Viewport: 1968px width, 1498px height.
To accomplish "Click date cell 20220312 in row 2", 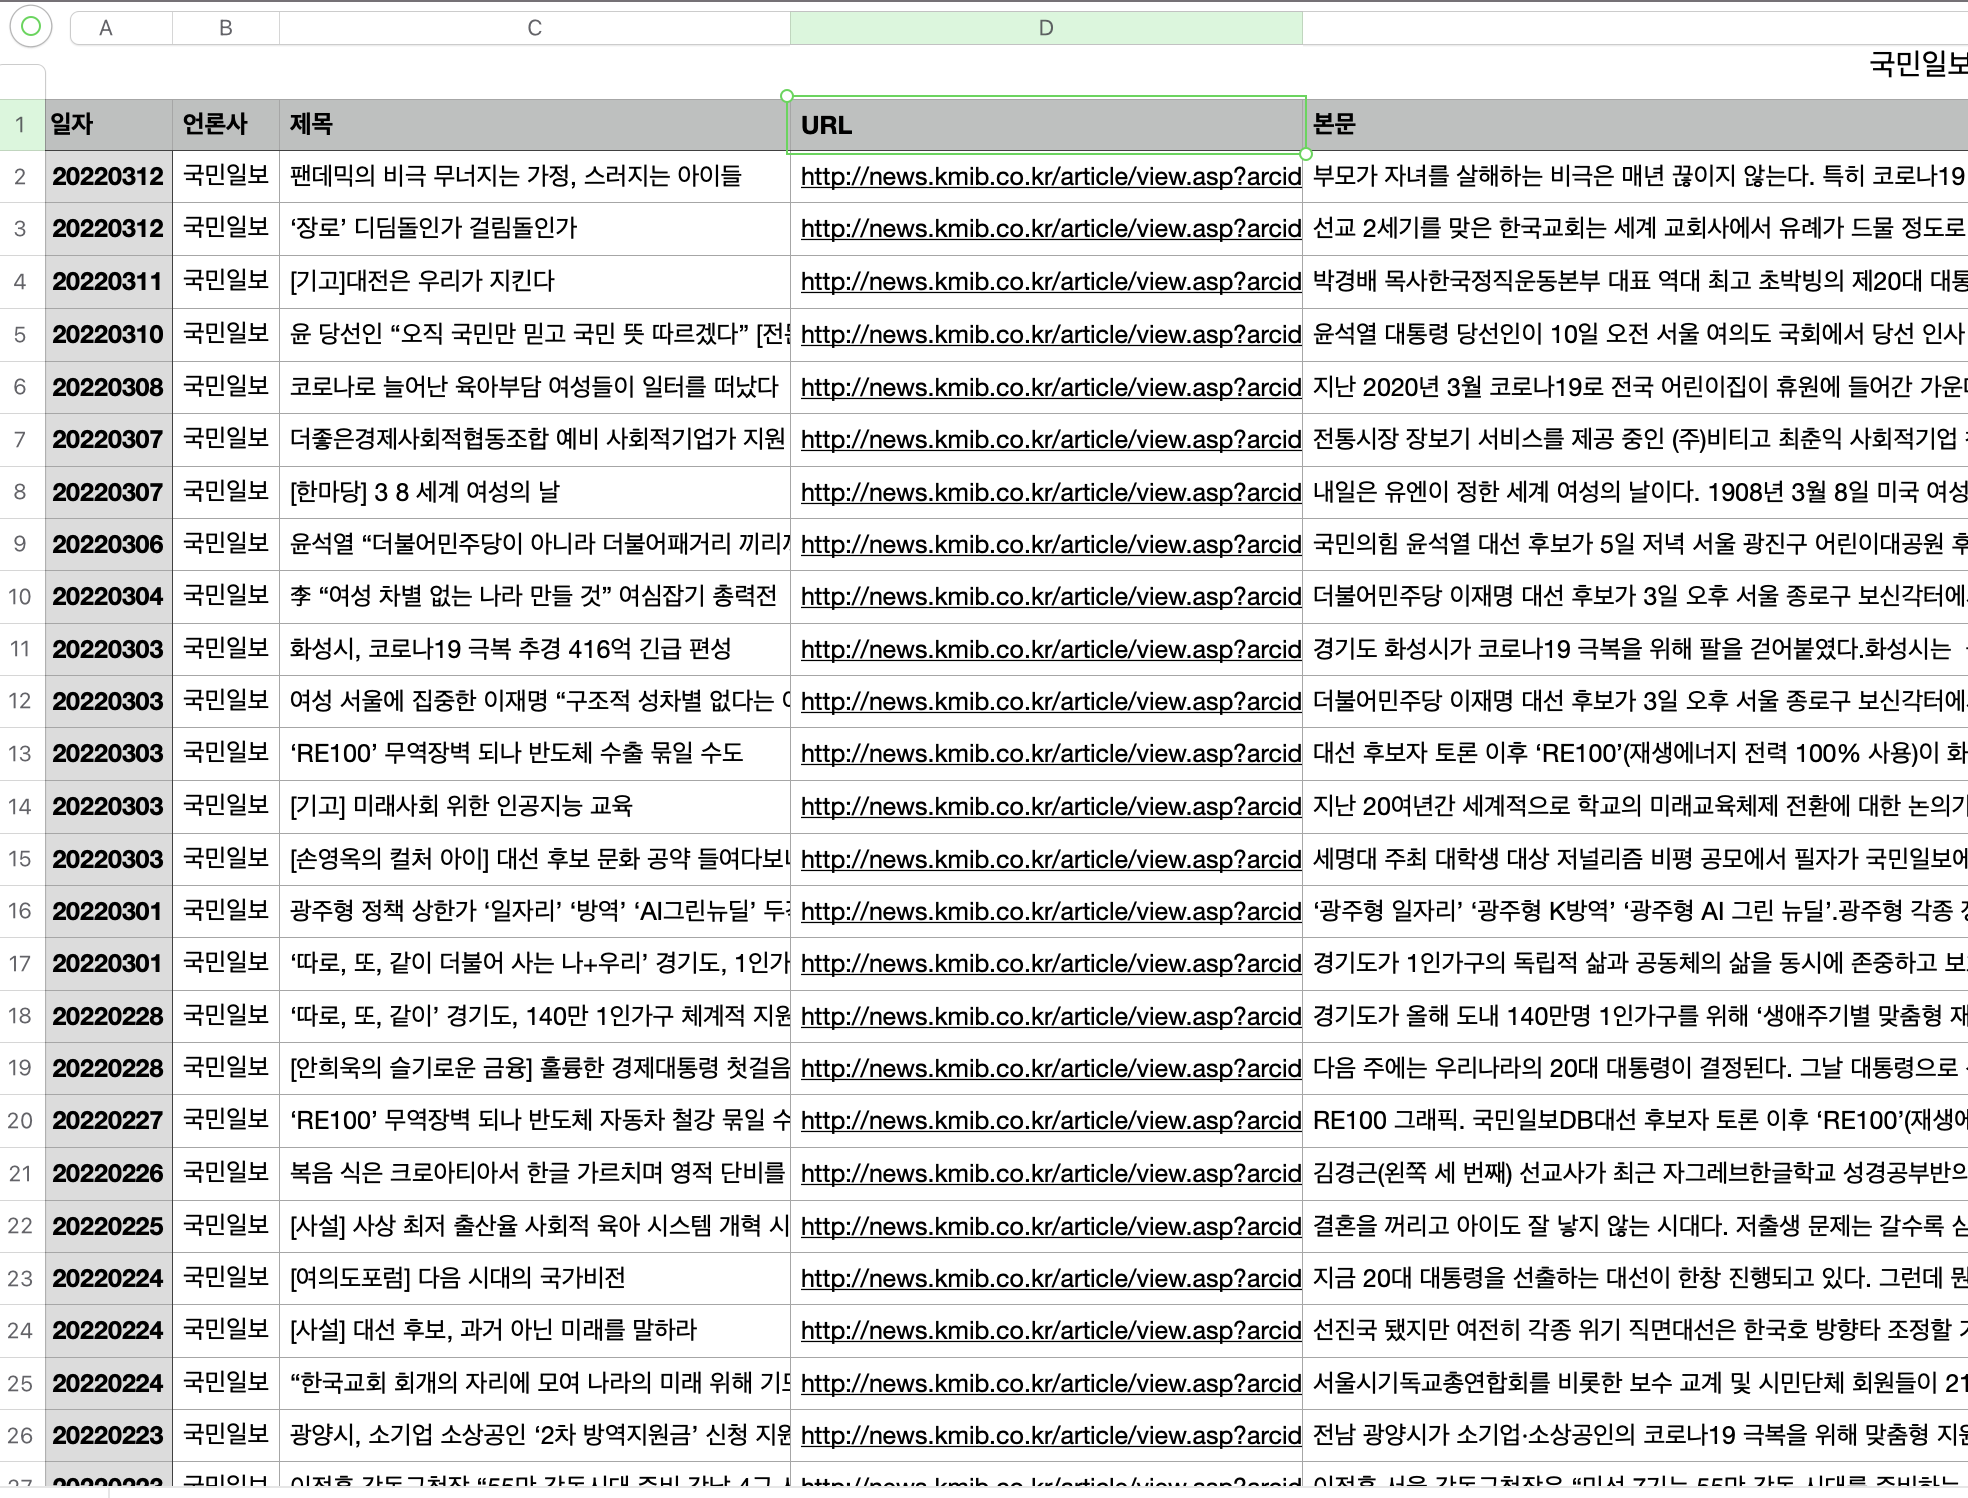I will pyautogui.click(x=108, y=177).
